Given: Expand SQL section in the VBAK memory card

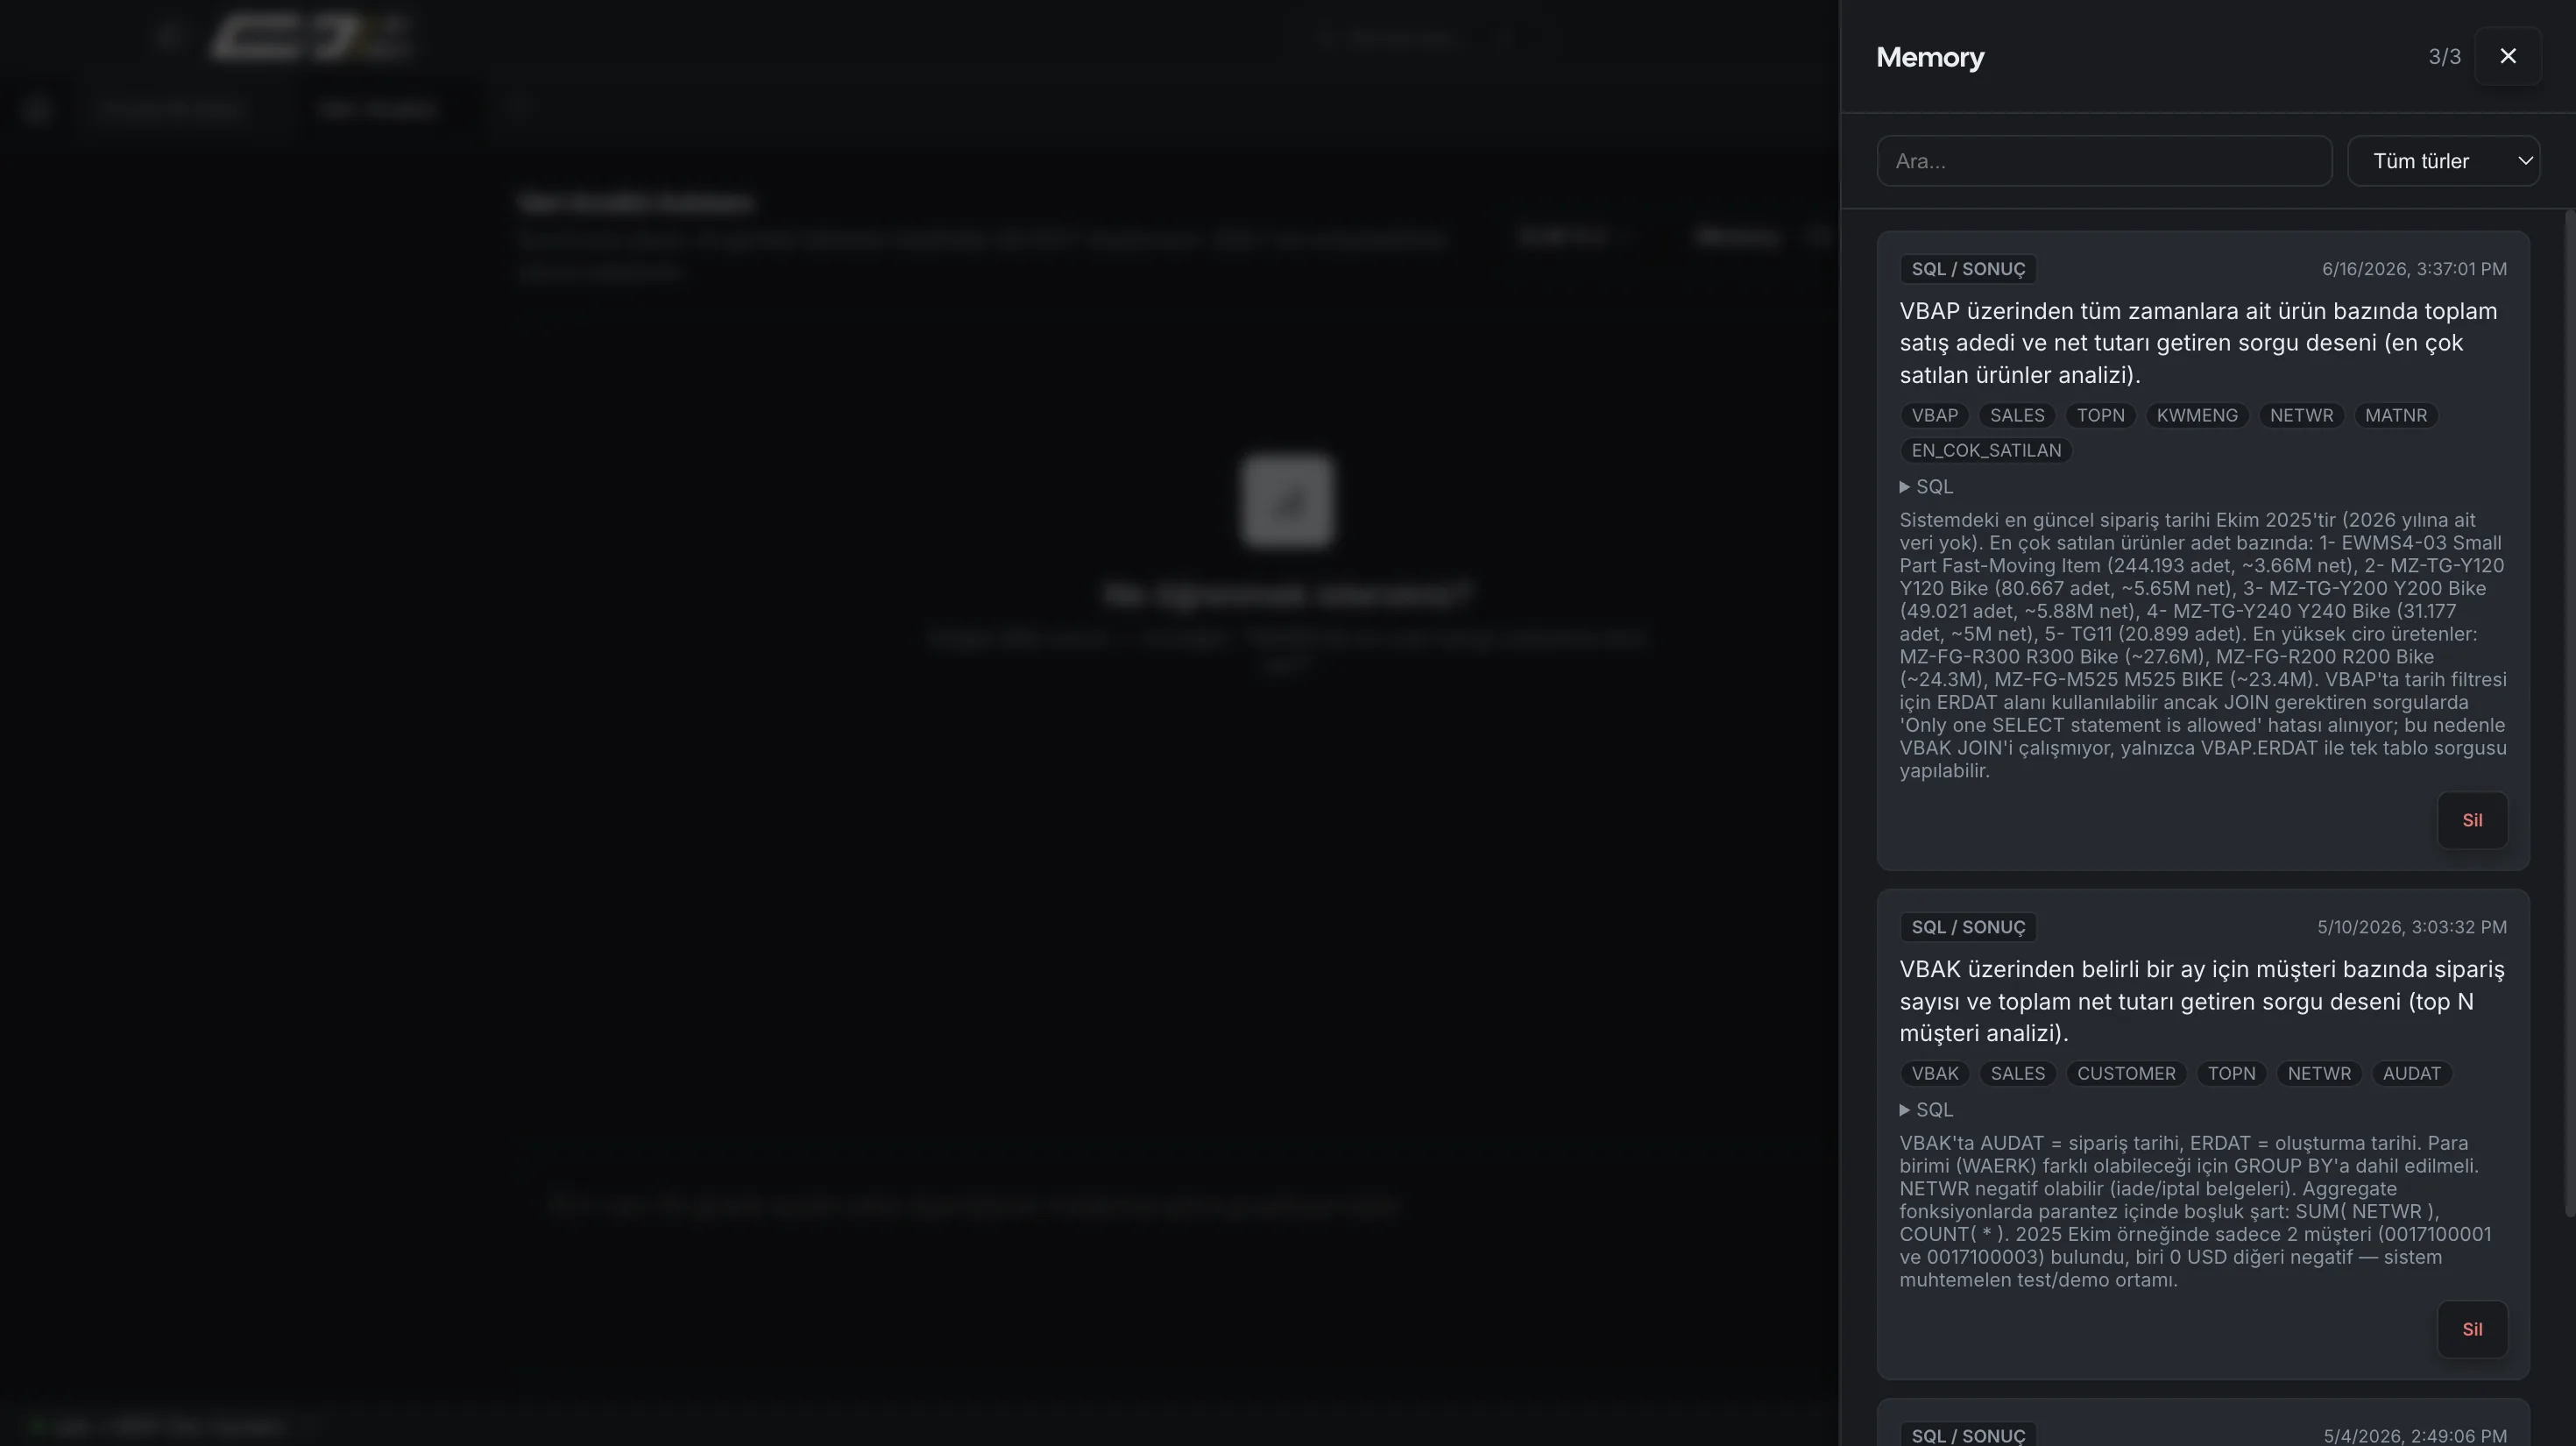Looking at the screenshot, I should 1926,1110.
